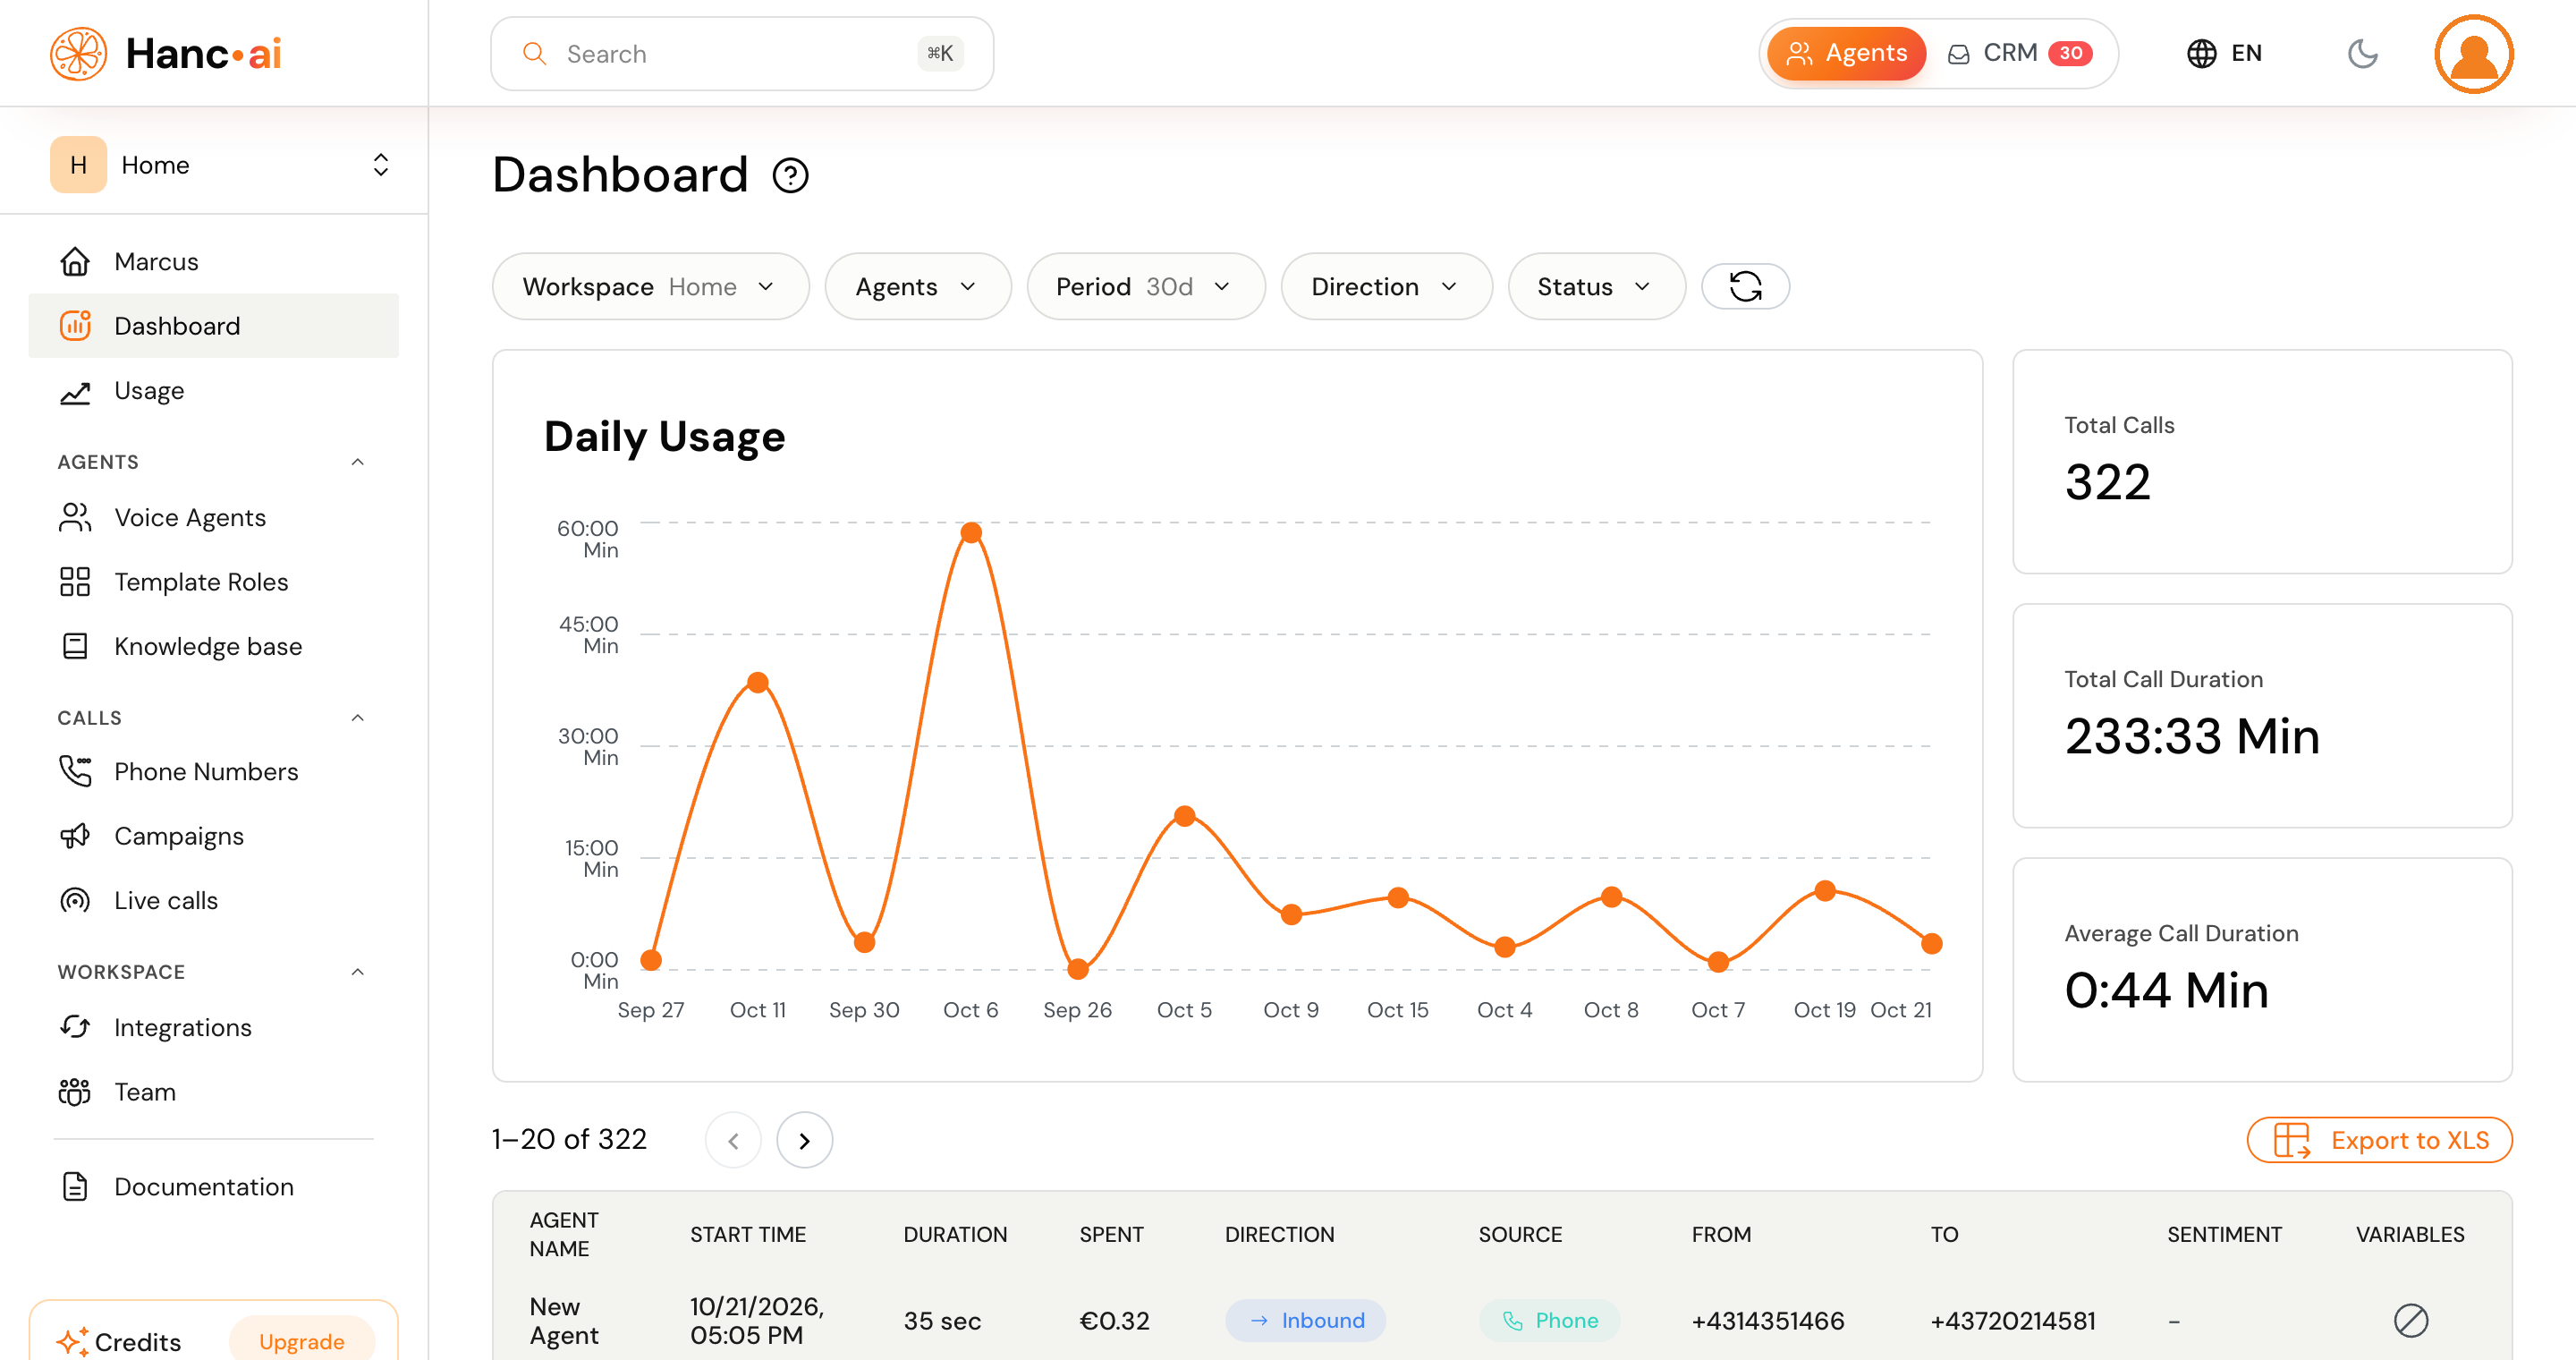Open the user profile avatar
The height and width of the screenshot is (1360, 2576).
coord(2473,53)
